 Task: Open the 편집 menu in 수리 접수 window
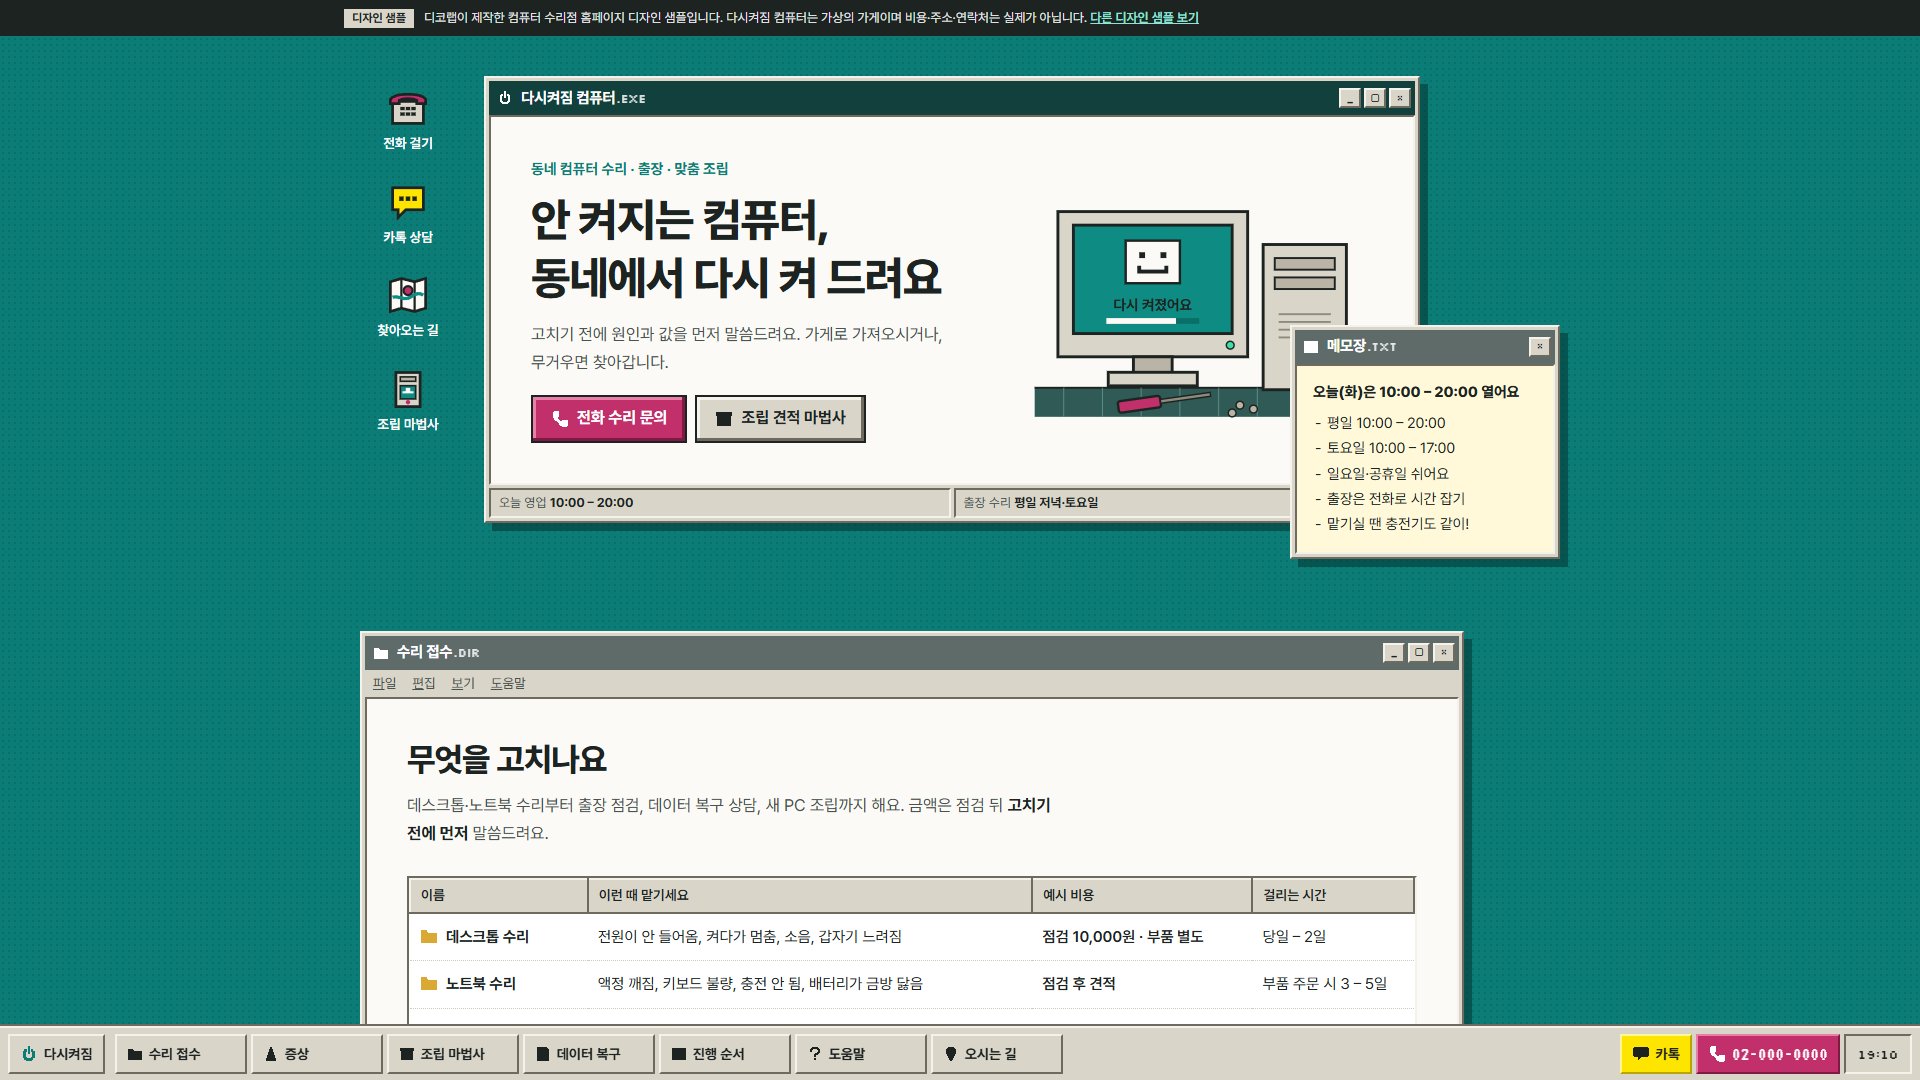(424, 683)
